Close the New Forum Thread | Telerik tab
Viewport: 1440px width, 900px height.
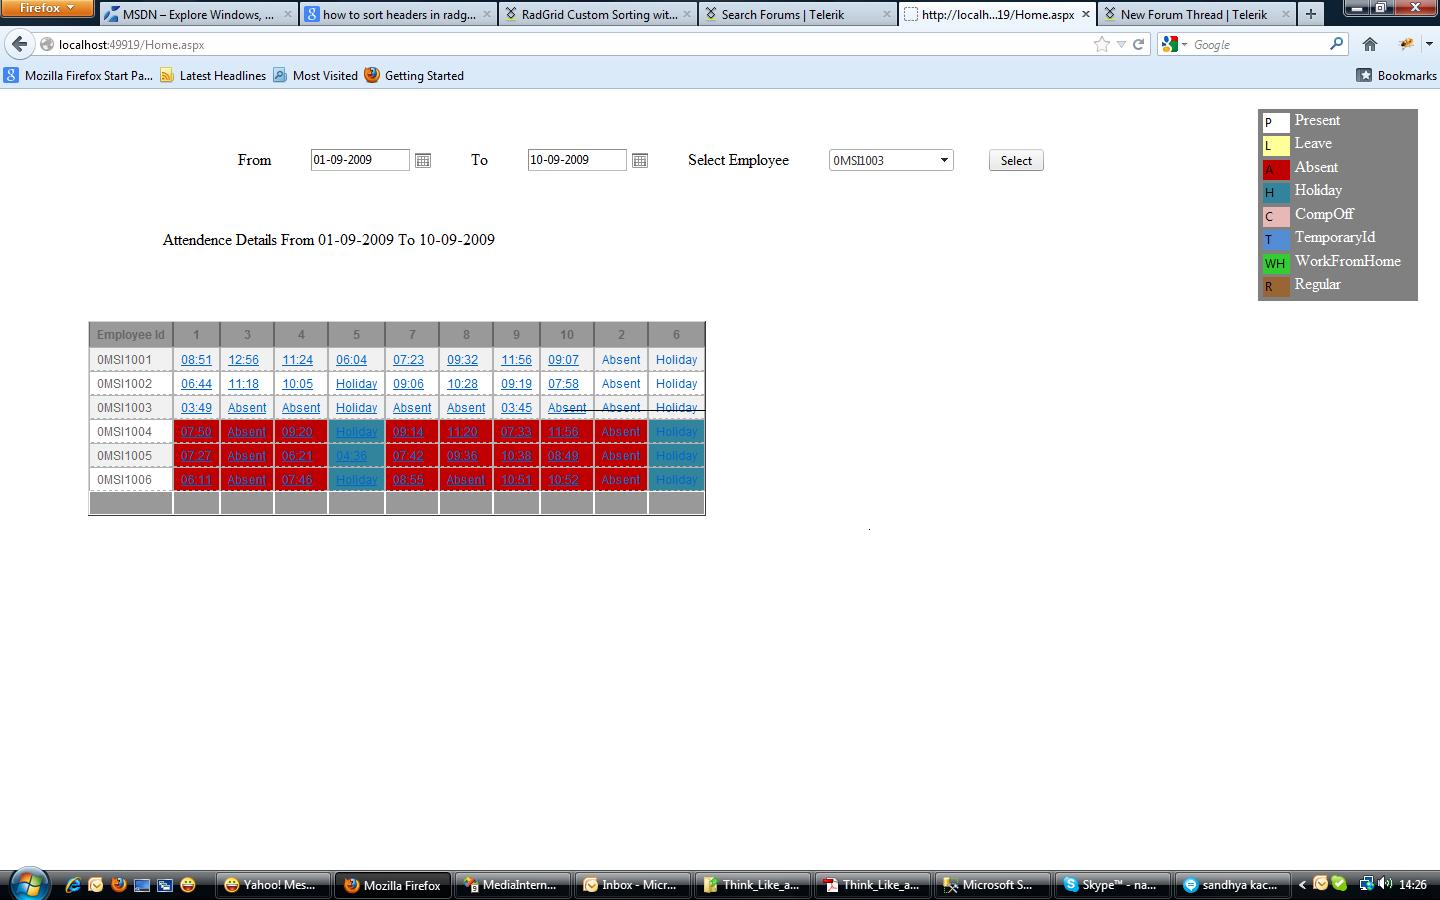pyautogui.click(x=1285, y=14)
